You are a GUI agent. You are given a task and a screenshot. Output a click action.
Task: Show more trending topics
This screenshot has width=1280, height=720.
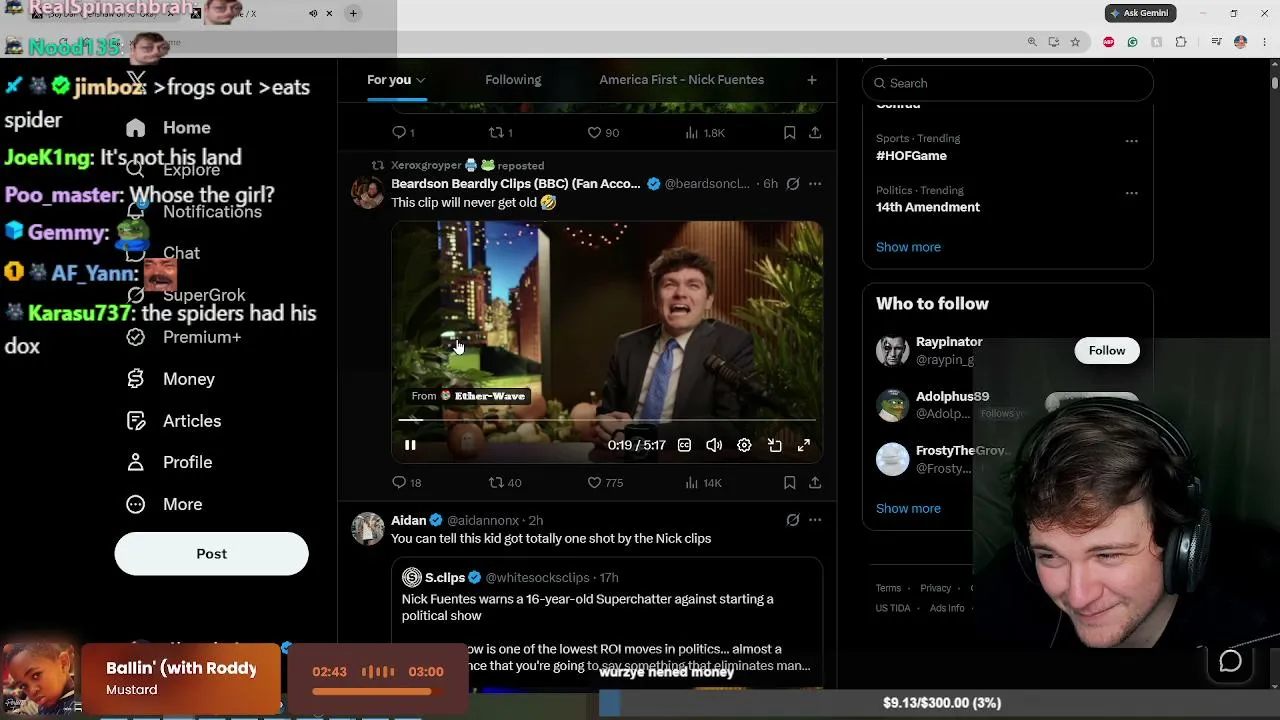click(908, 247)
